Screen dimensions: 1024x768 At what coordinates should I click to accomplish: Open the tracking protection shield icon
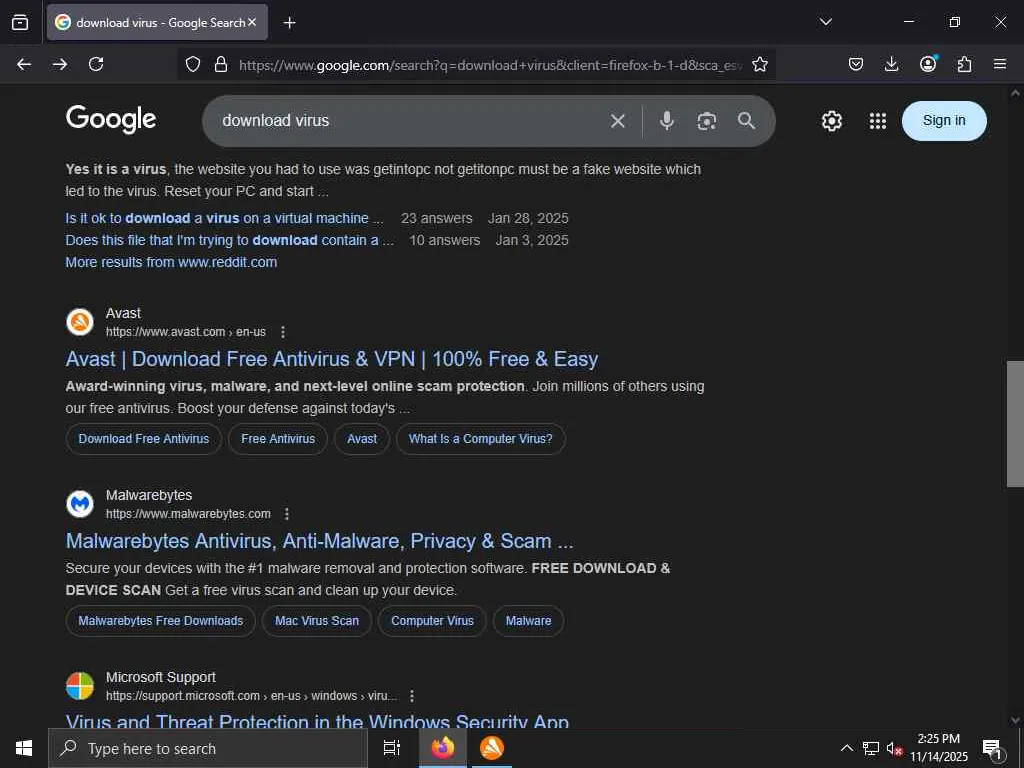193,64
